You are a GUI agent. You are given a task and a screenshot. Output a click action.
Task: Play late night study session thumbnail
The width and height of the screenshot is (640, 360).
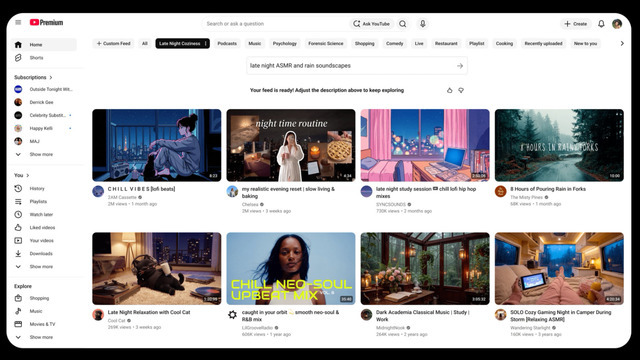pyautogui.click(x=425, y=145)
